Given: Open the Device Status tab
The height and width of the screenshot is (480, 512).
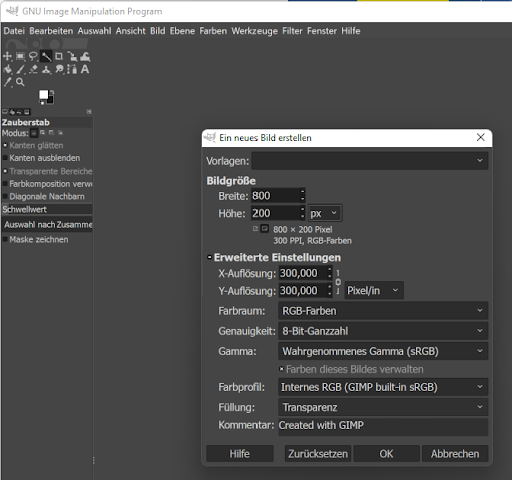Looking at the screenshot, I should tap(12, 112).
